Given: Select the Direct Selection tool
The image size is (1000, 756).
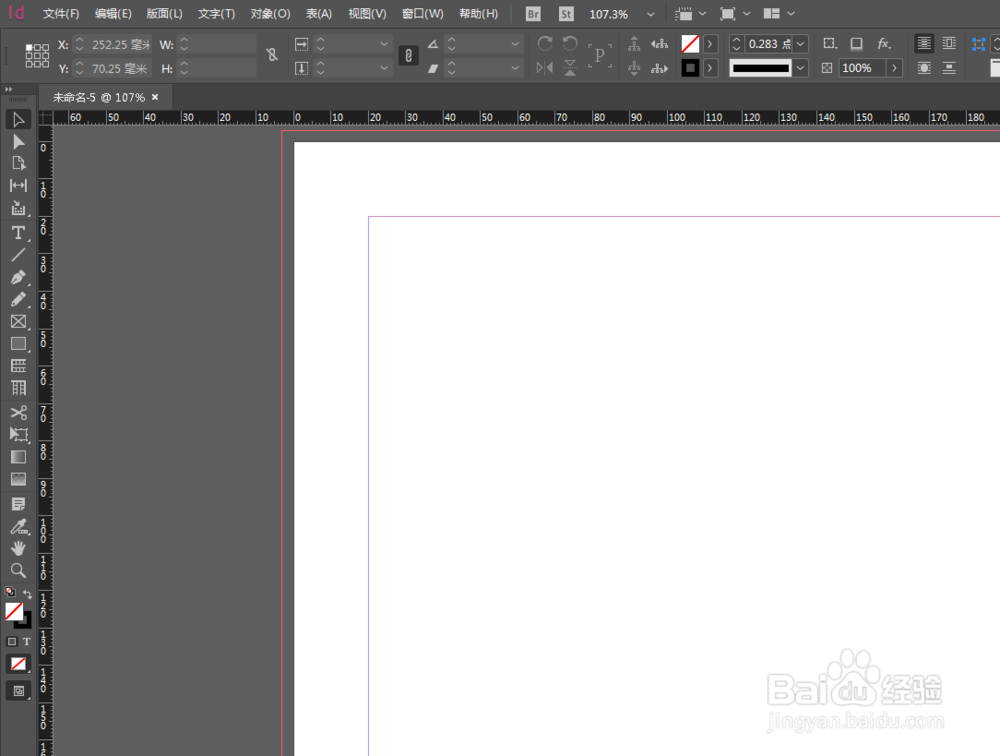Looking at the screenshot, I should point(18,142).
